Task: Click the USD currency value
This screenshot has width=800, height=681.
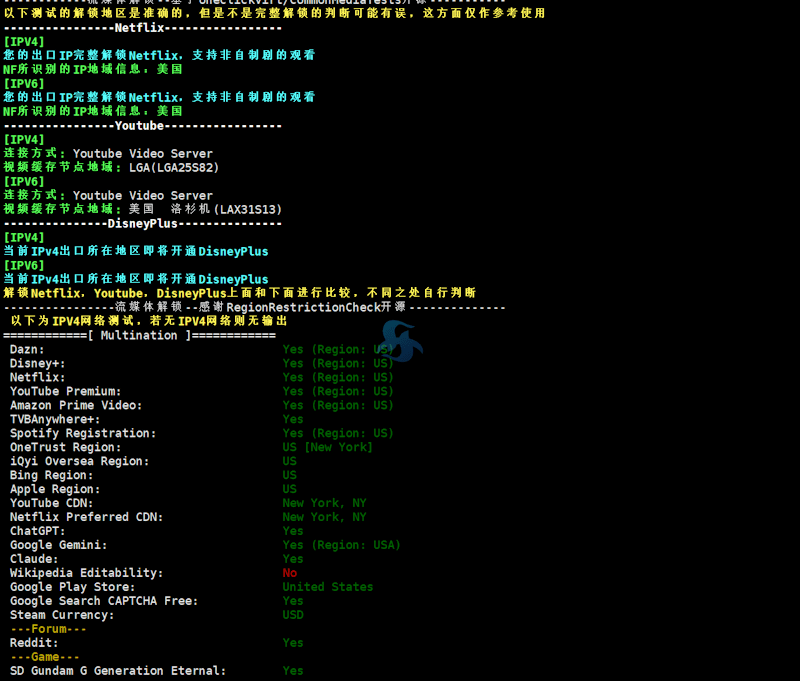Action: click(293, 615)
